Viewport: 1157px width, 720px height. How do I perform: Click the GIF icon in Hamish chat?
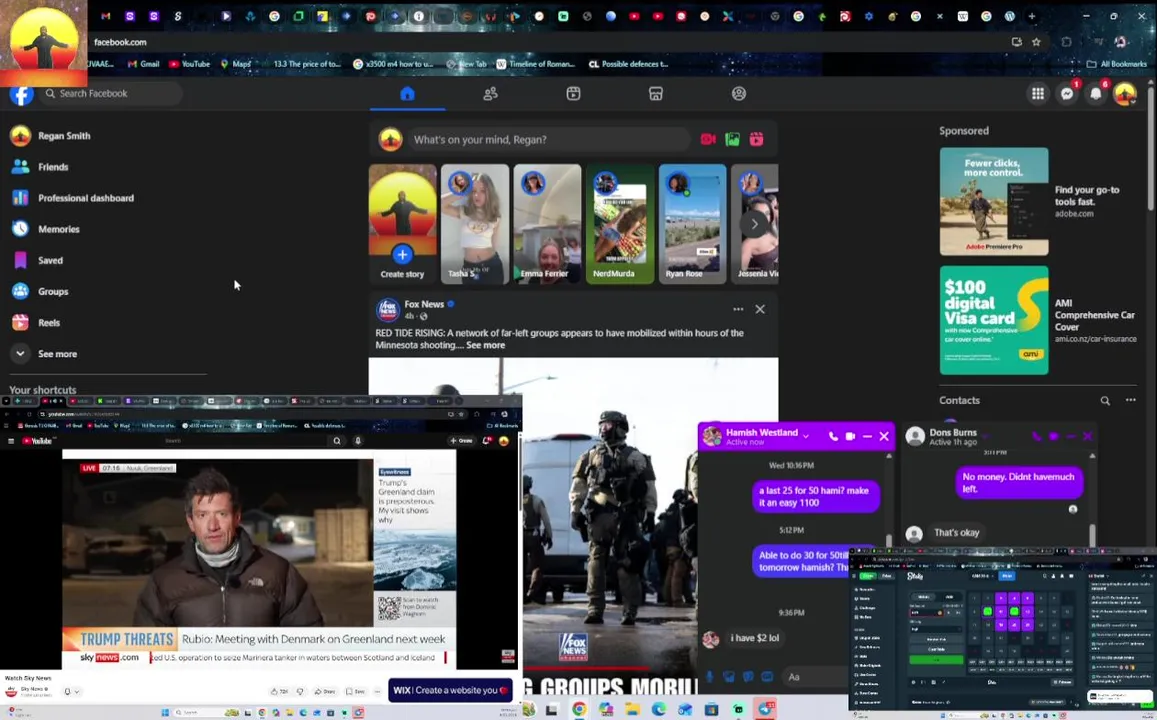767,676
